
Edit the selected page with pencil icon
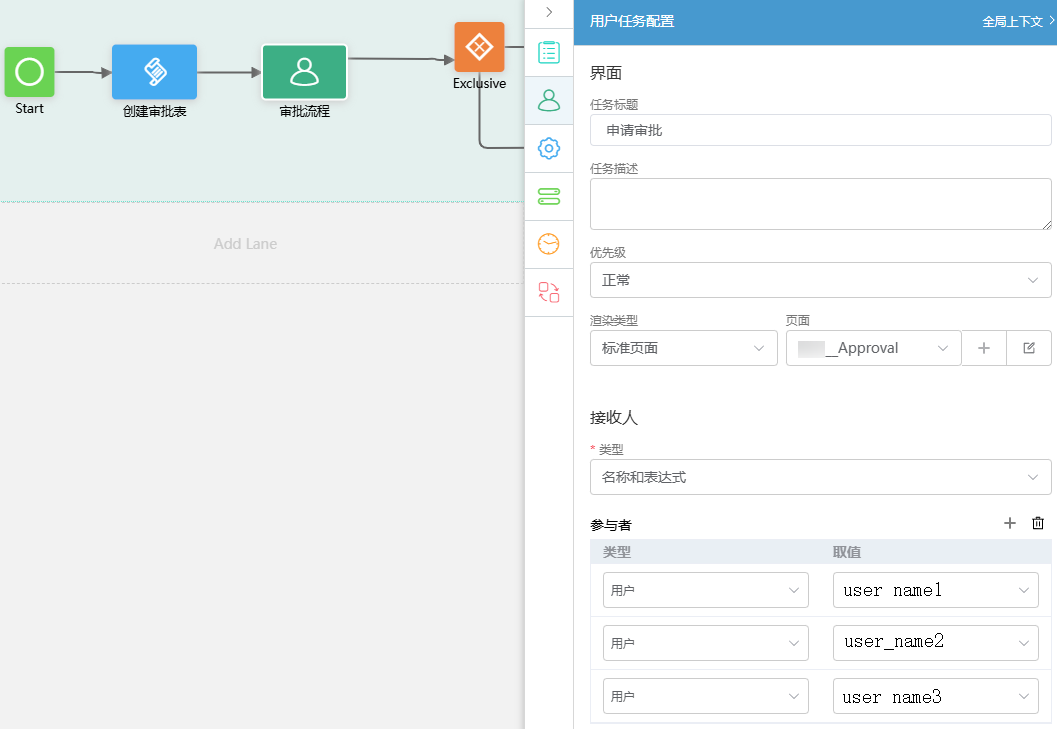1029,348
